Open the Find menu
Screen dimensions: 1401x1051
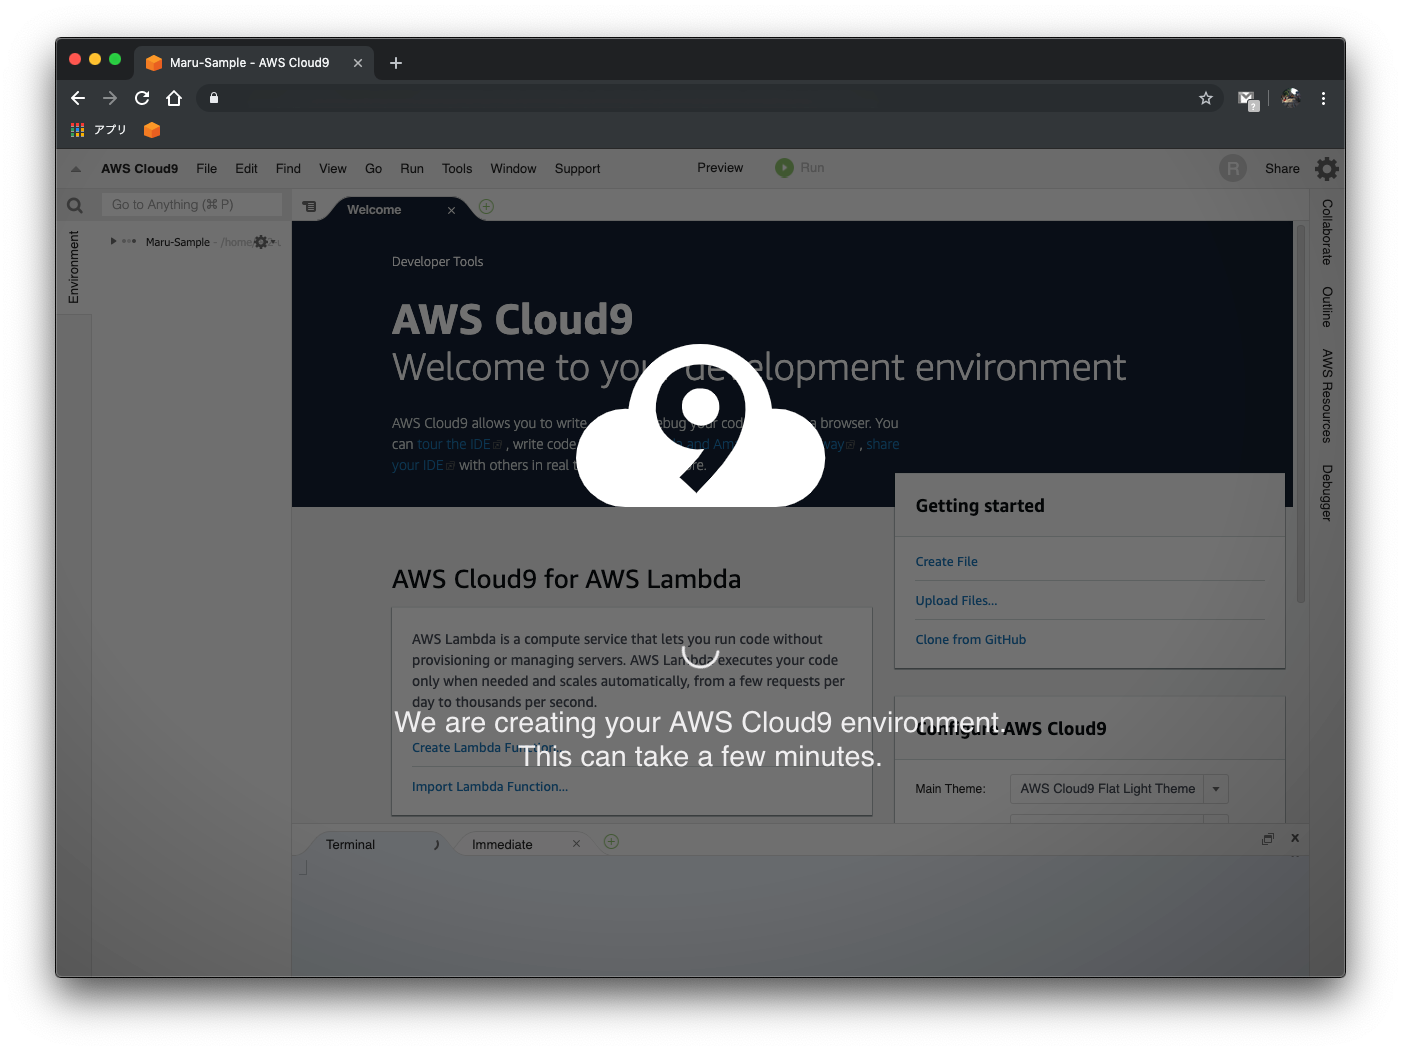[x=288, y=169]
